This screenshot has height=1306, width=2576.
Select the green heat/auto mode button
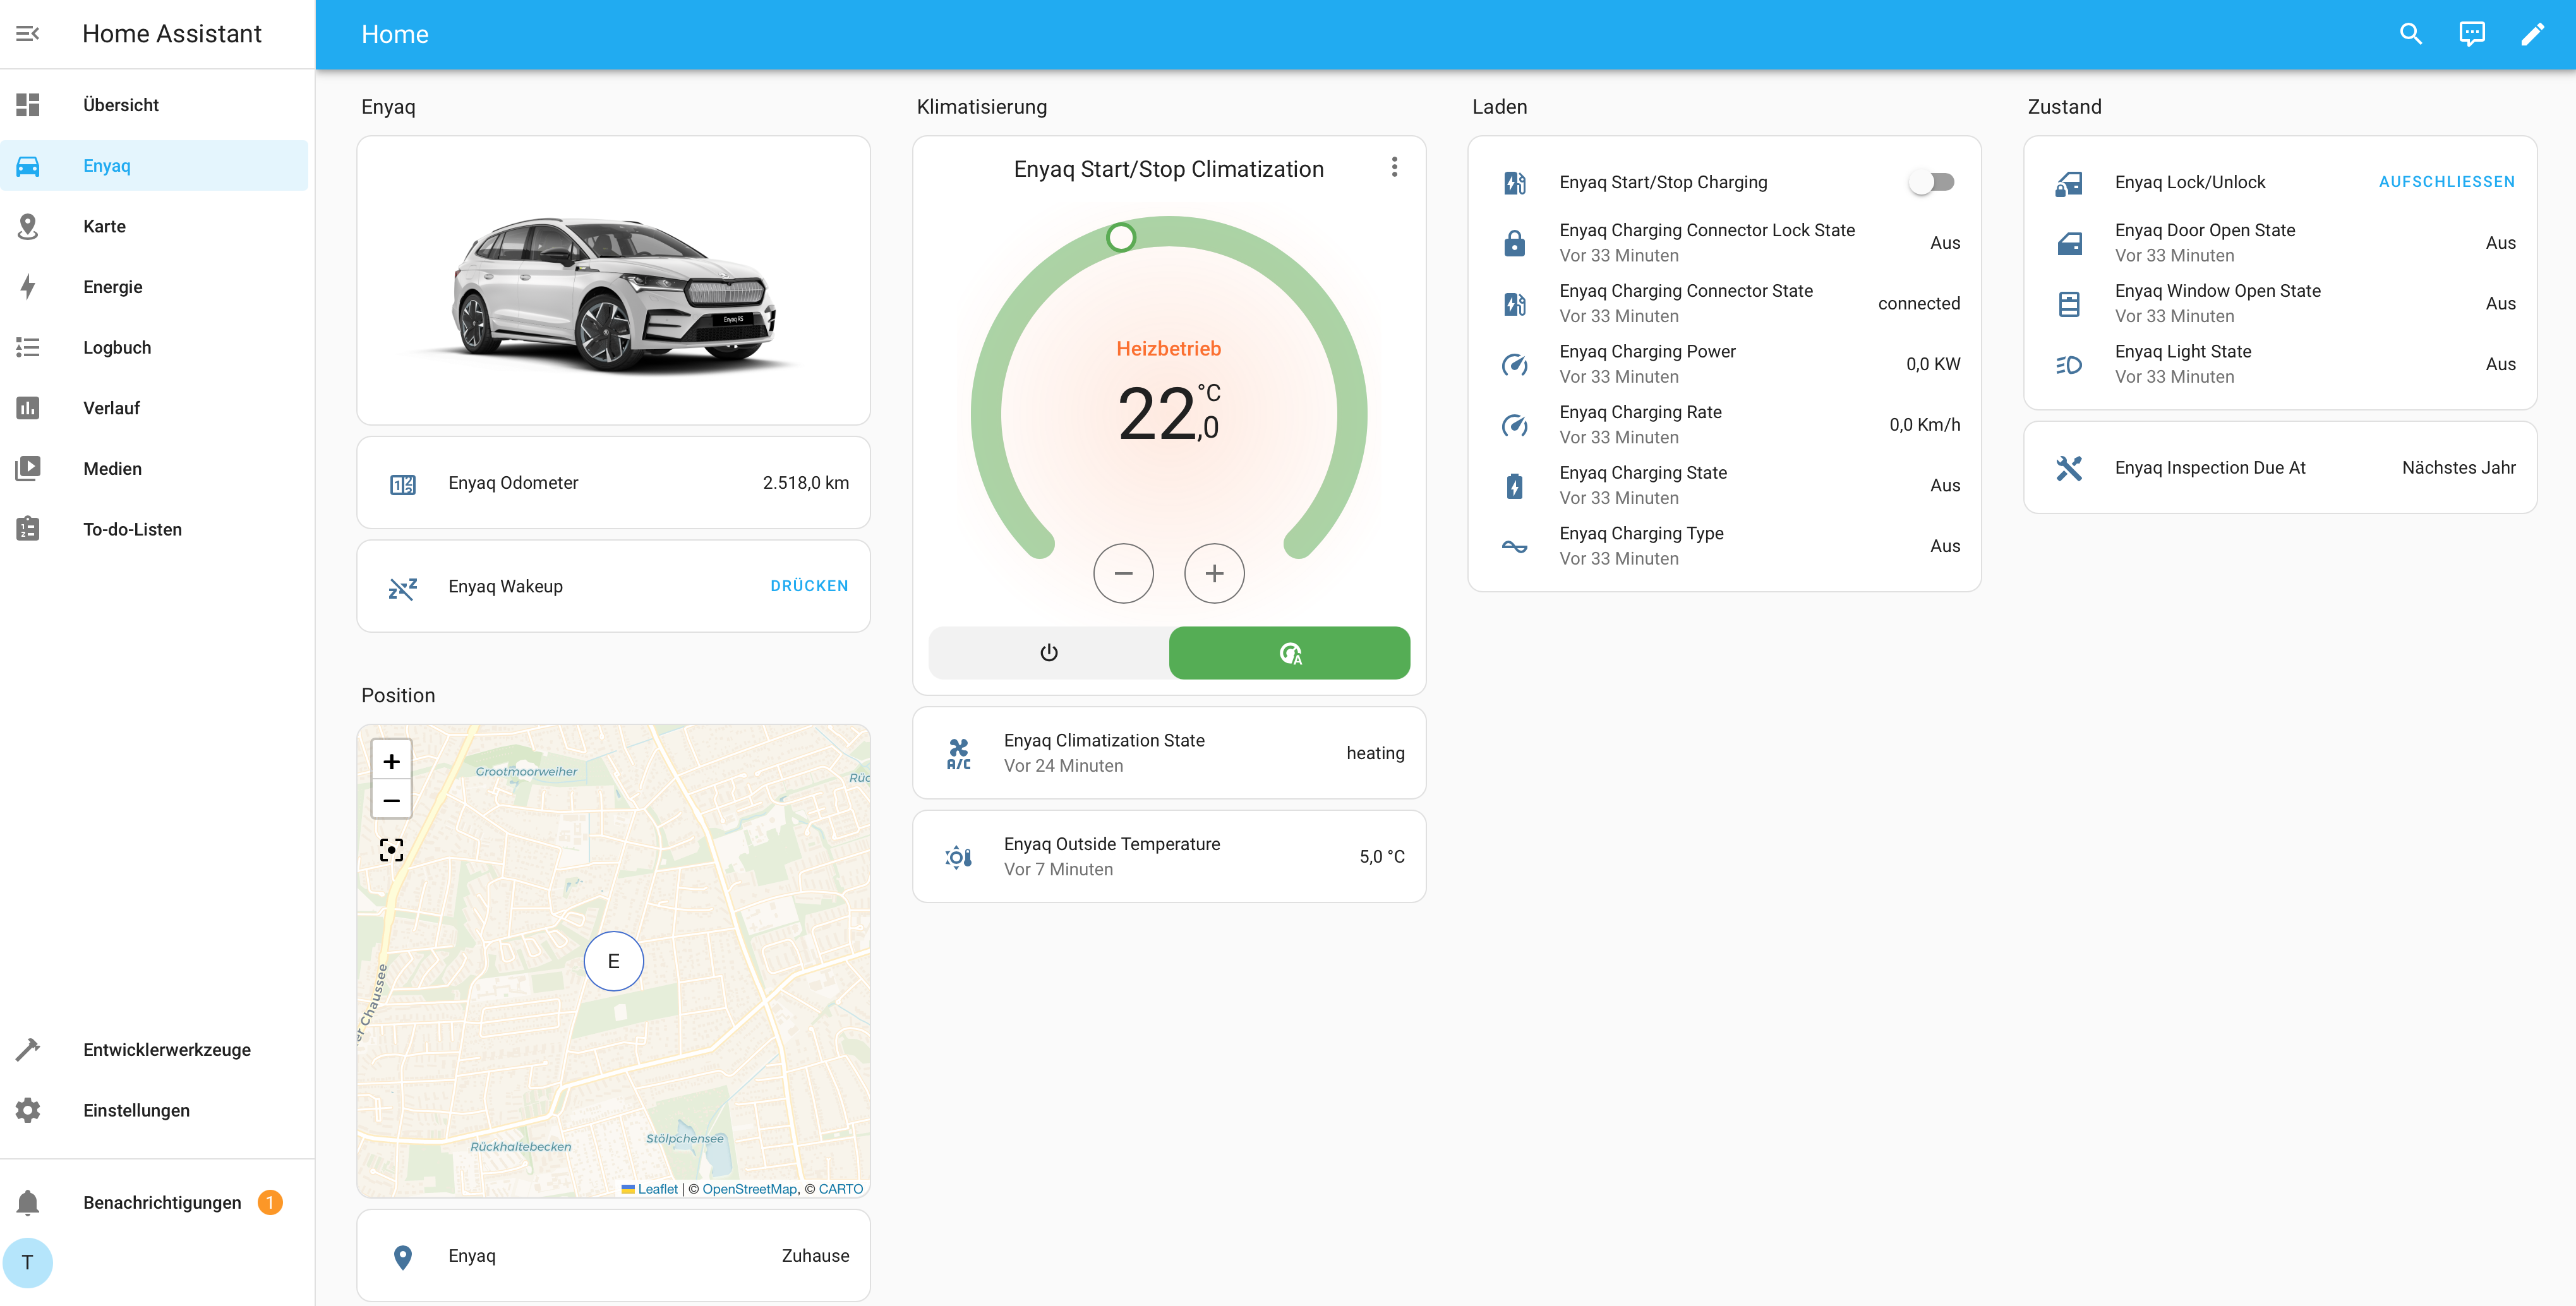pyautogui.click(x=1289, y=653)
